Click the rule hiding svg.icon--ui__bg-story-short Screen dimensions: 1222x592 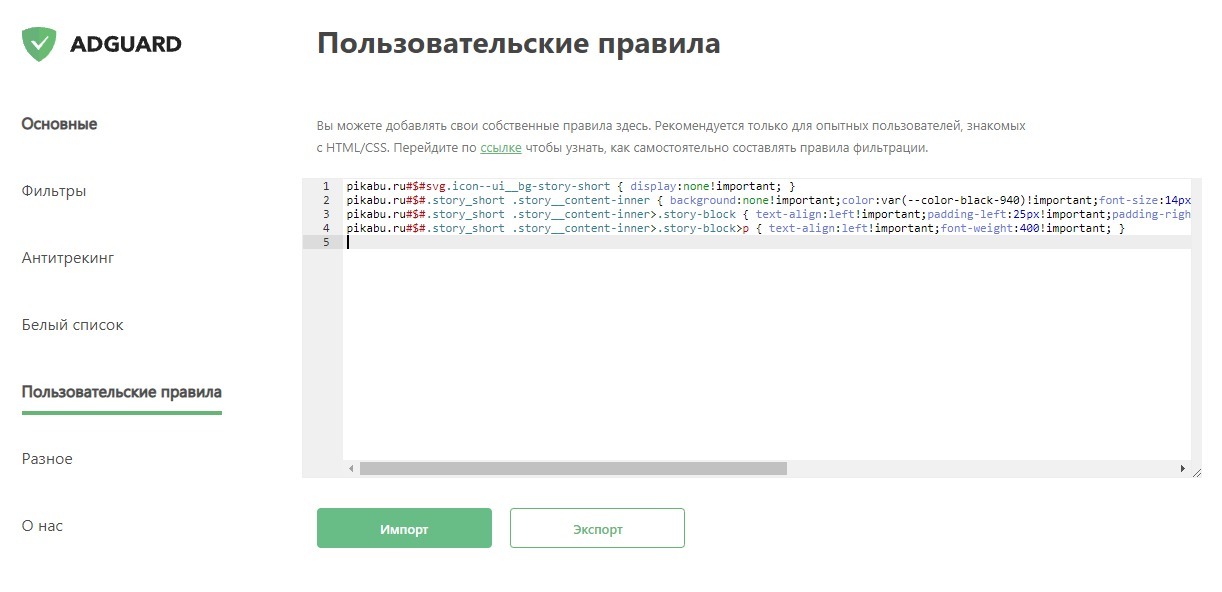(x=571, y=187)
